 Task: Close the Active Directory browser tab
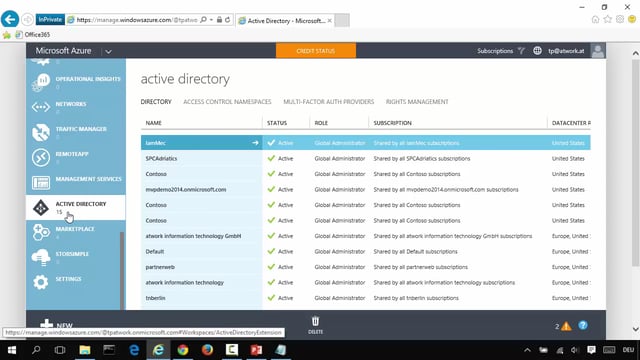pos(329,20)
